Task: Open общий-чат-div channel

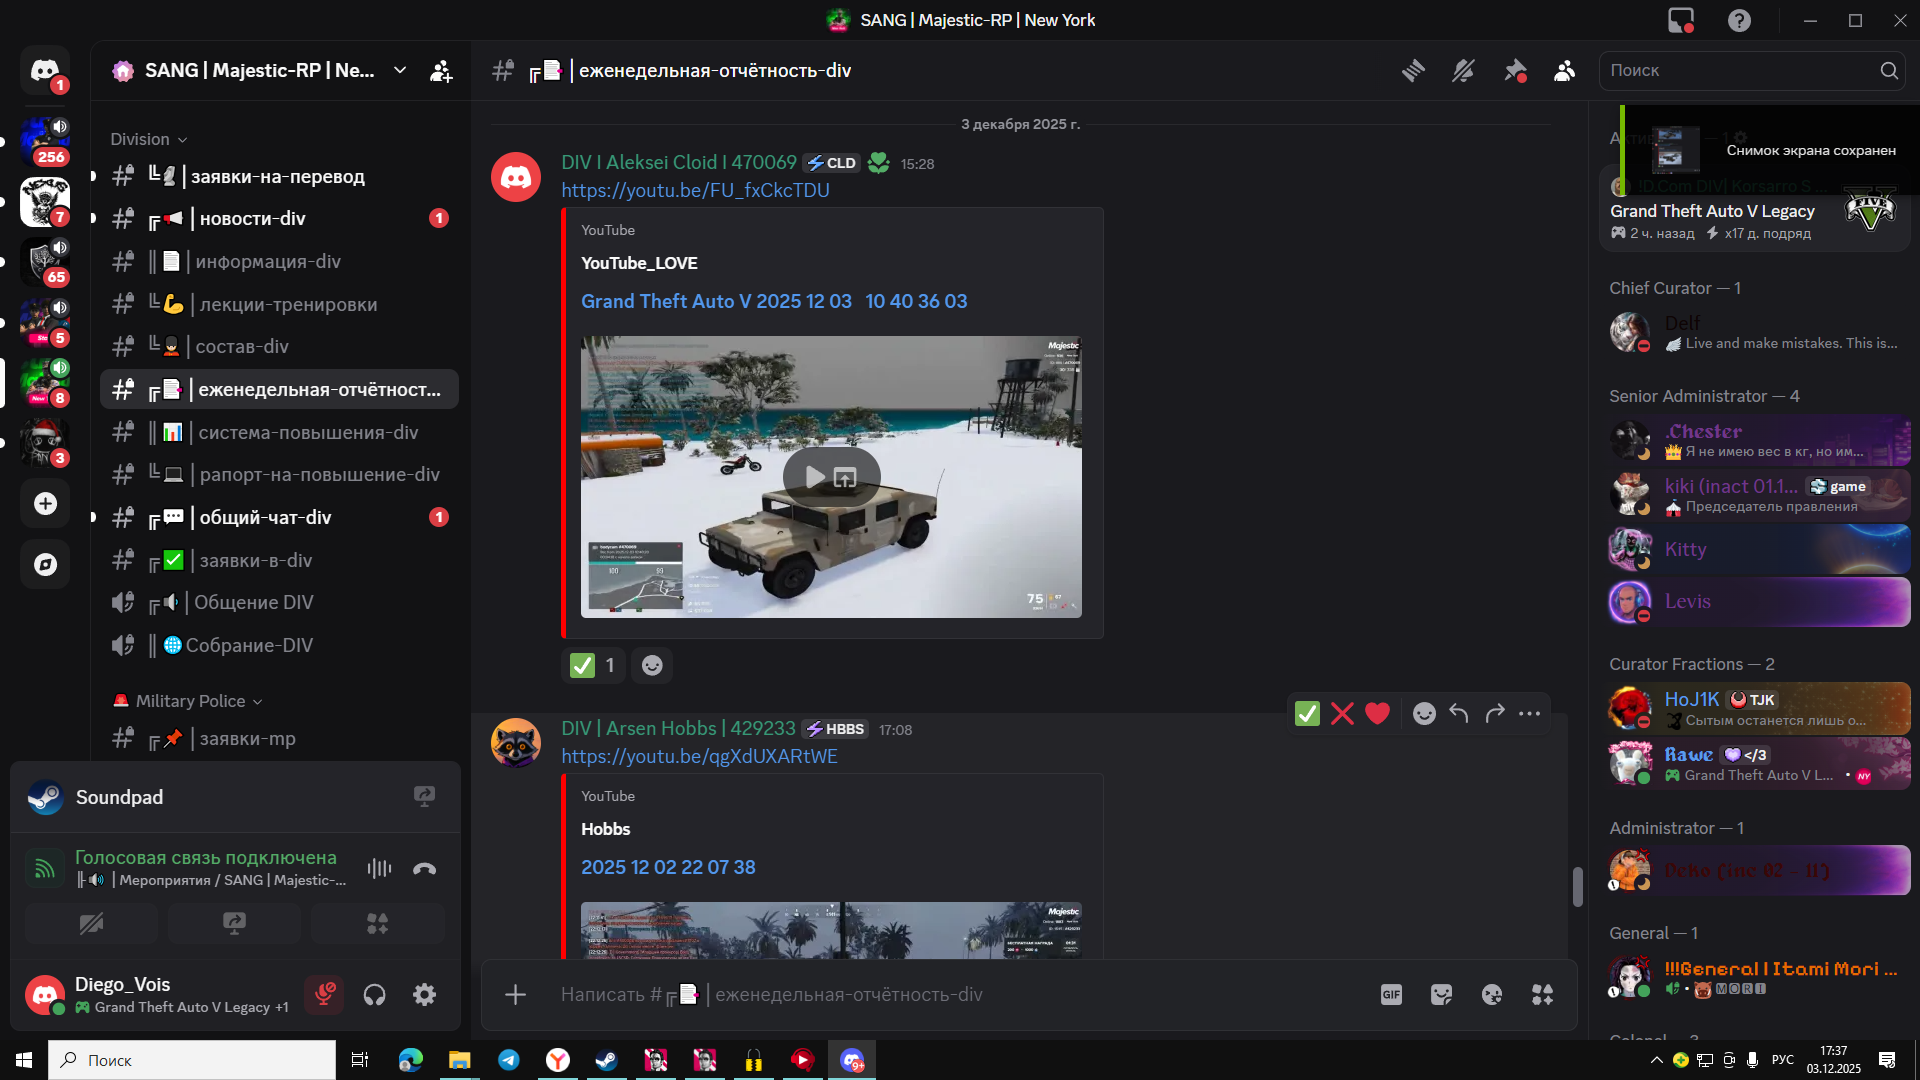Action: tap(265, 518)
